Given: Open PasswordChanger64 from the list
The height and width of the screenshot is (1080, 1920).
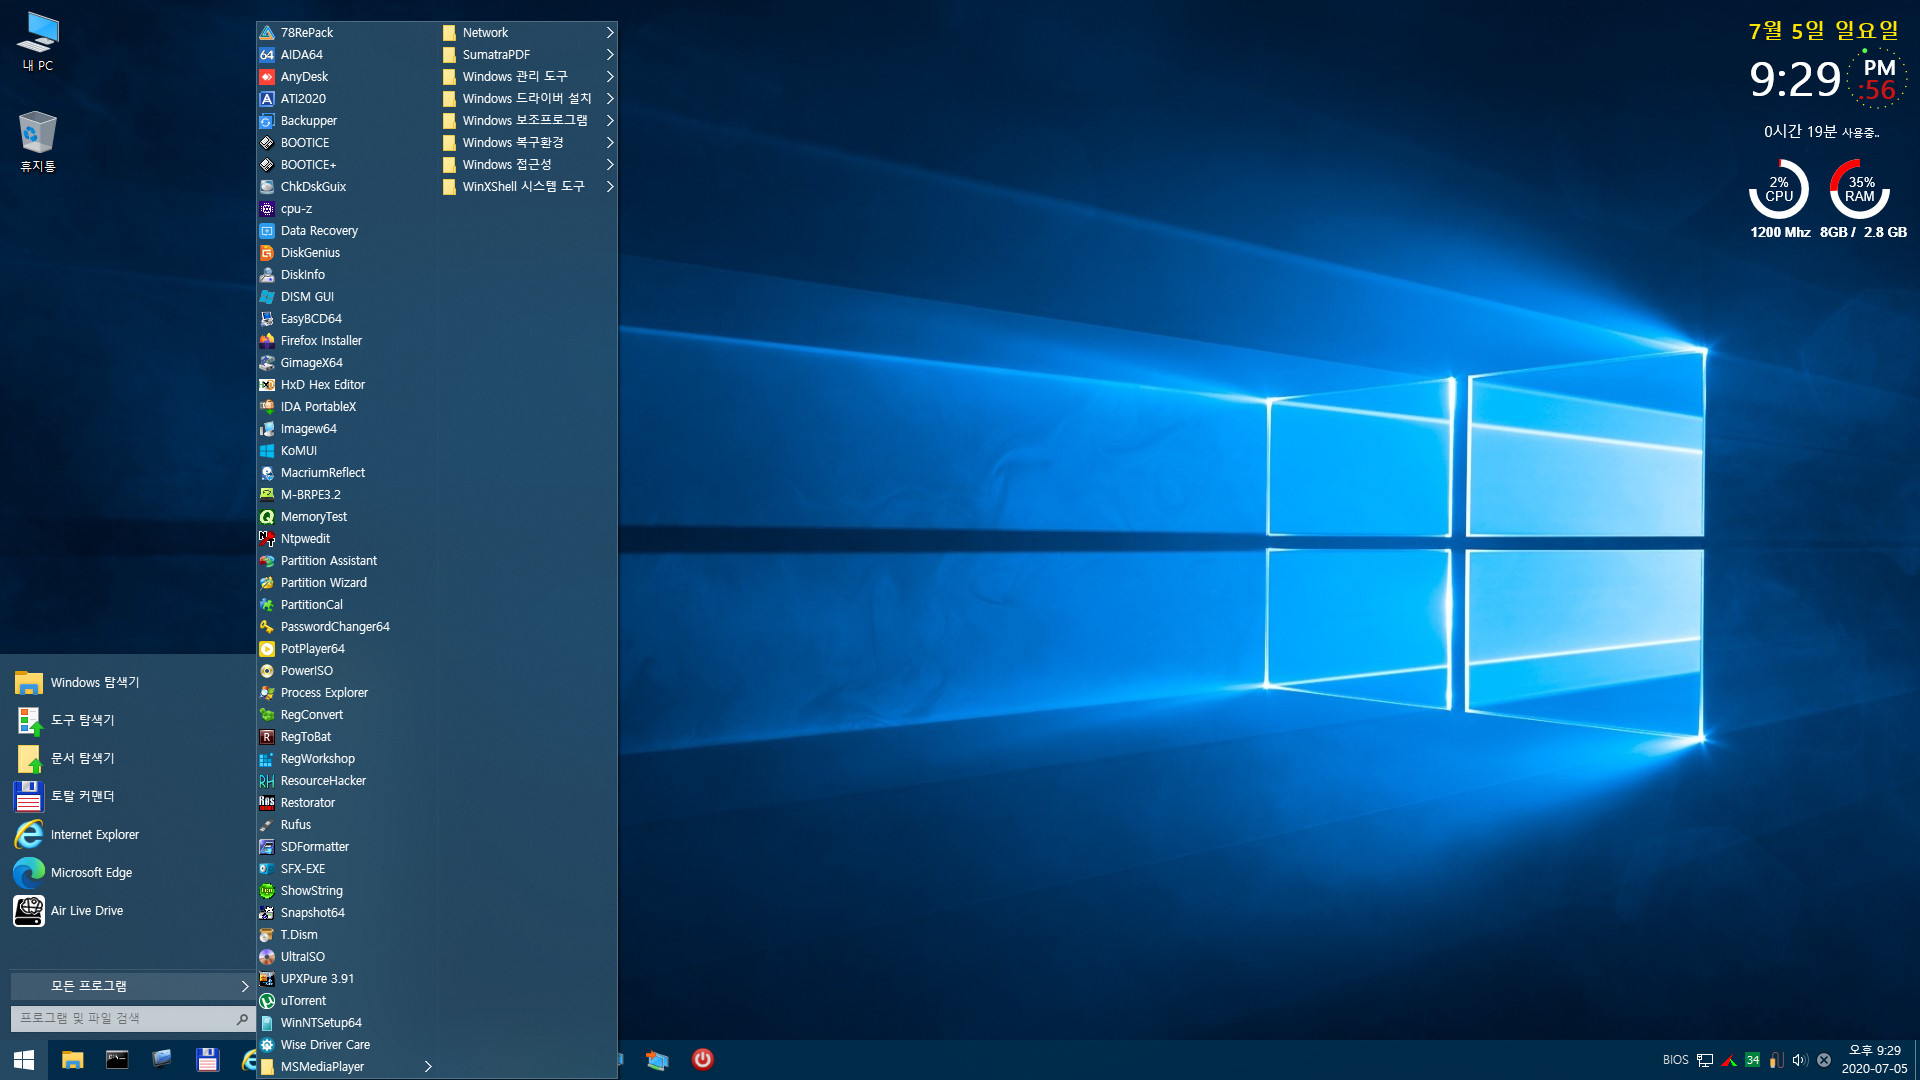Looking at the screenshot, I should (346, 627).
